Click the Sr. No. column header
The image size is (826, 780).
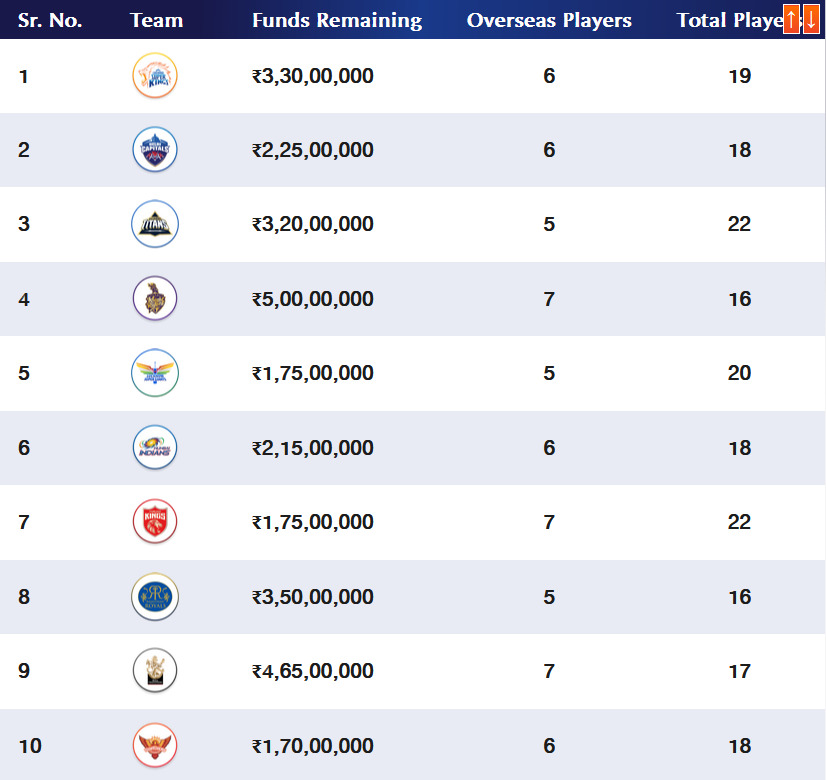51,19
